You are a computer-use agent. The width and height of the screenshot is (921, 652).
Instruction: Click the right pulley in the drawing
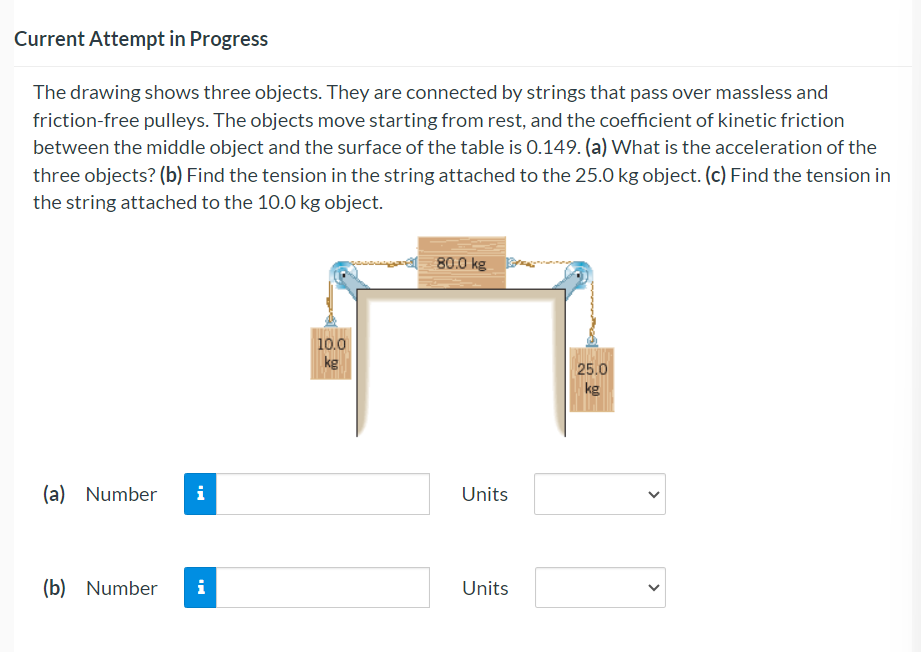point(580,274)
